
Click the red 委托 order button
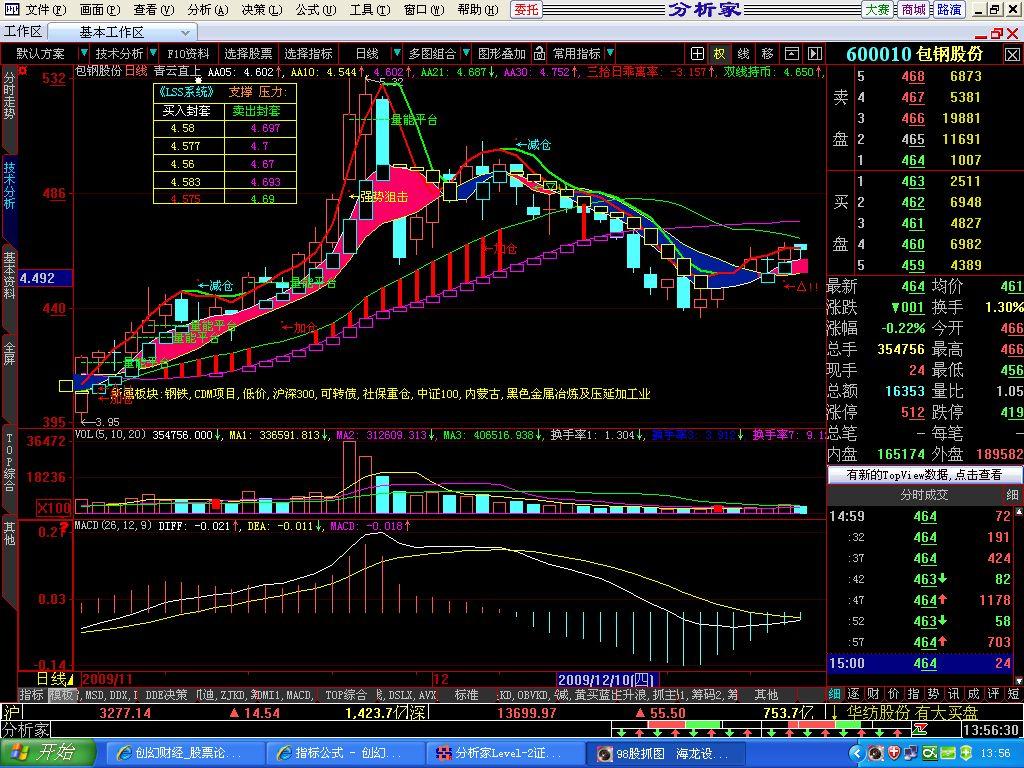click(526, 10)
